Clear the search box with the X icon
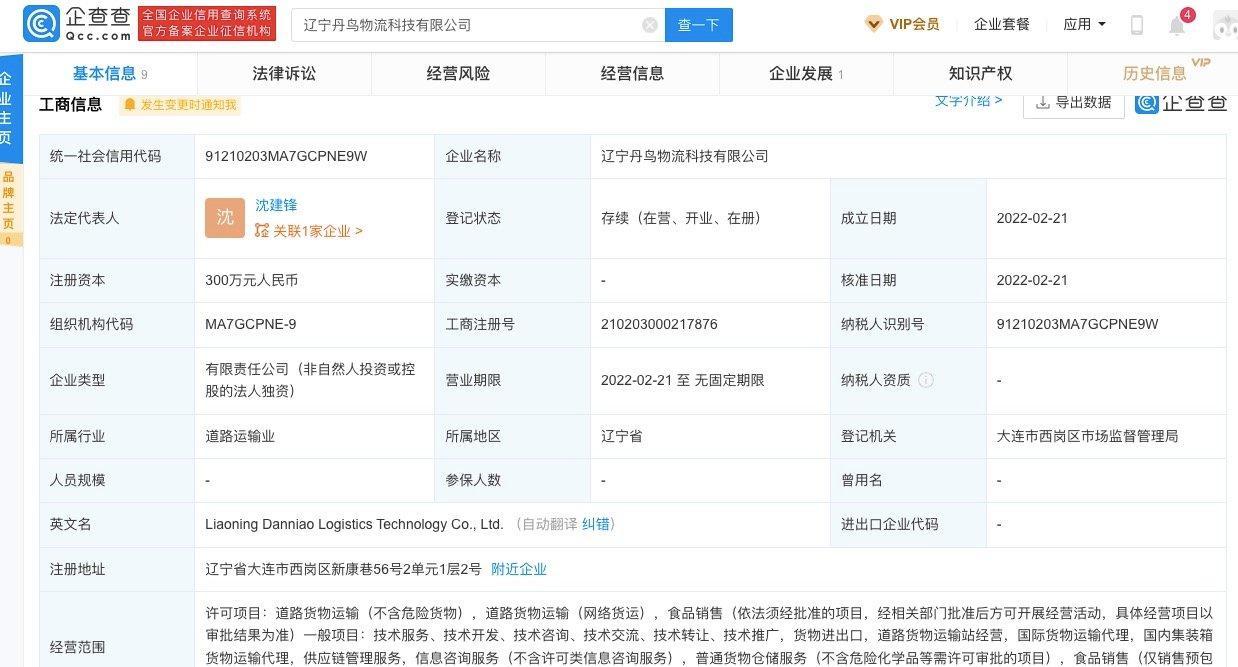Viewport: 1238px width, 667px height. pyautogui.click(x=650, y=25)
